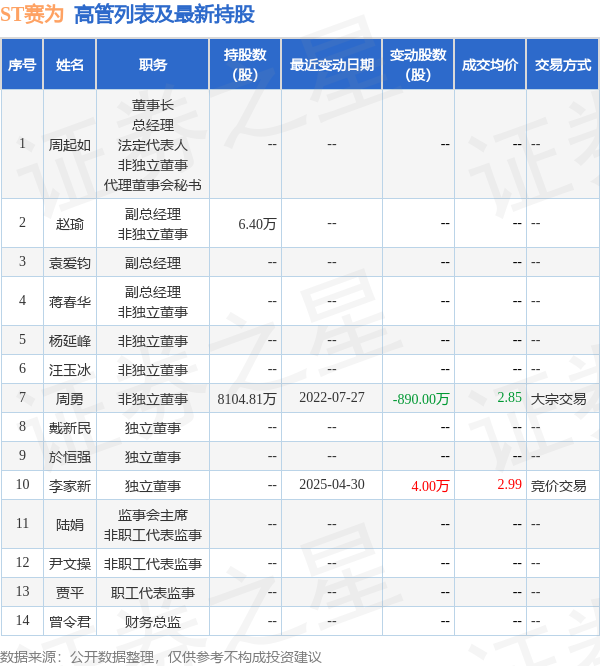Viewport: 600px width, 666px height.
Task: Click the name '蒋春华'
Action: point(70,302)
